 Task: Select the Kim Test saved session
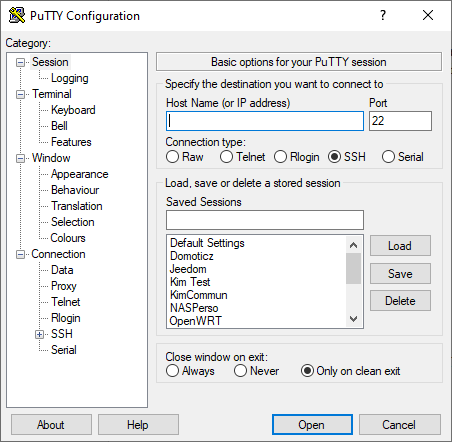(190, 282)
